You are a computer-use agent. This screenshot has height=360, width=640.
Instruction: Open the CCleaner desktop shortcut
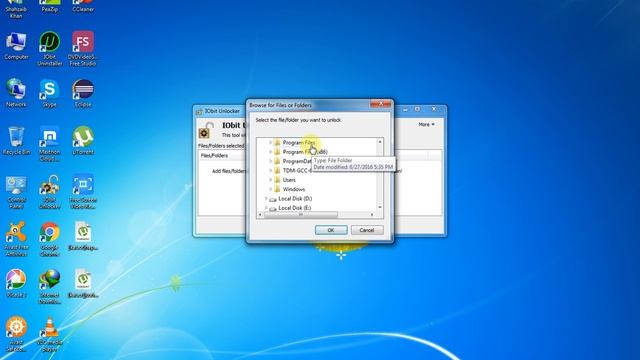[83, 6]
